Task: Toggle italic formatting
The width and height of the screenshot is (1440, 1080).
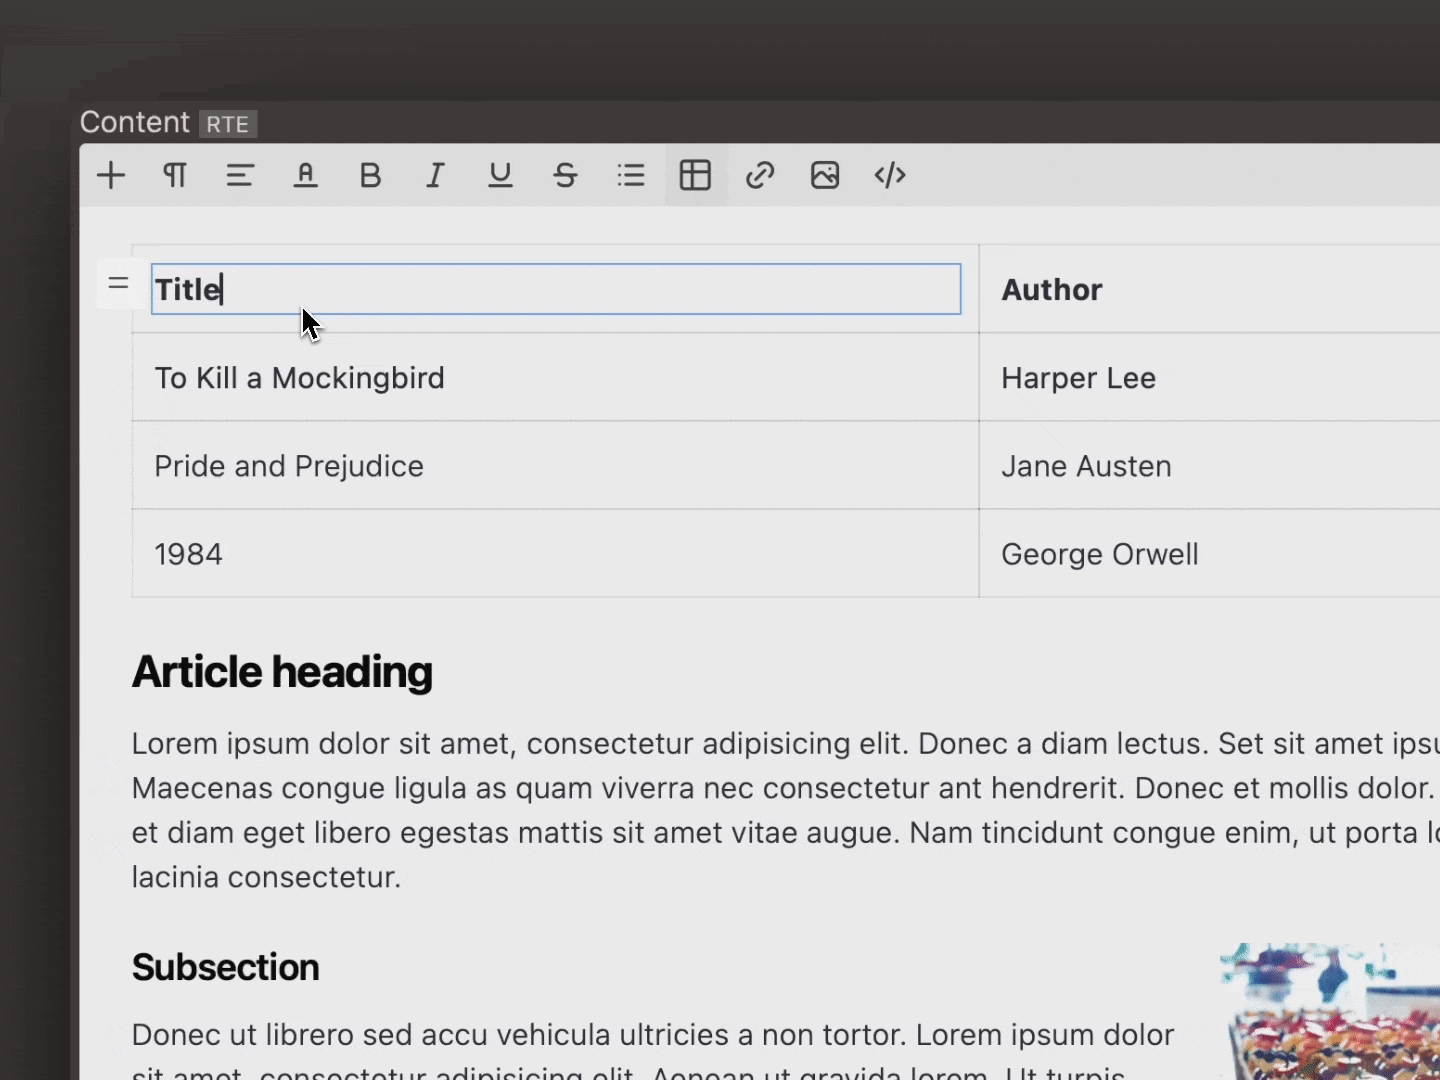Action: tap(435, 176)
